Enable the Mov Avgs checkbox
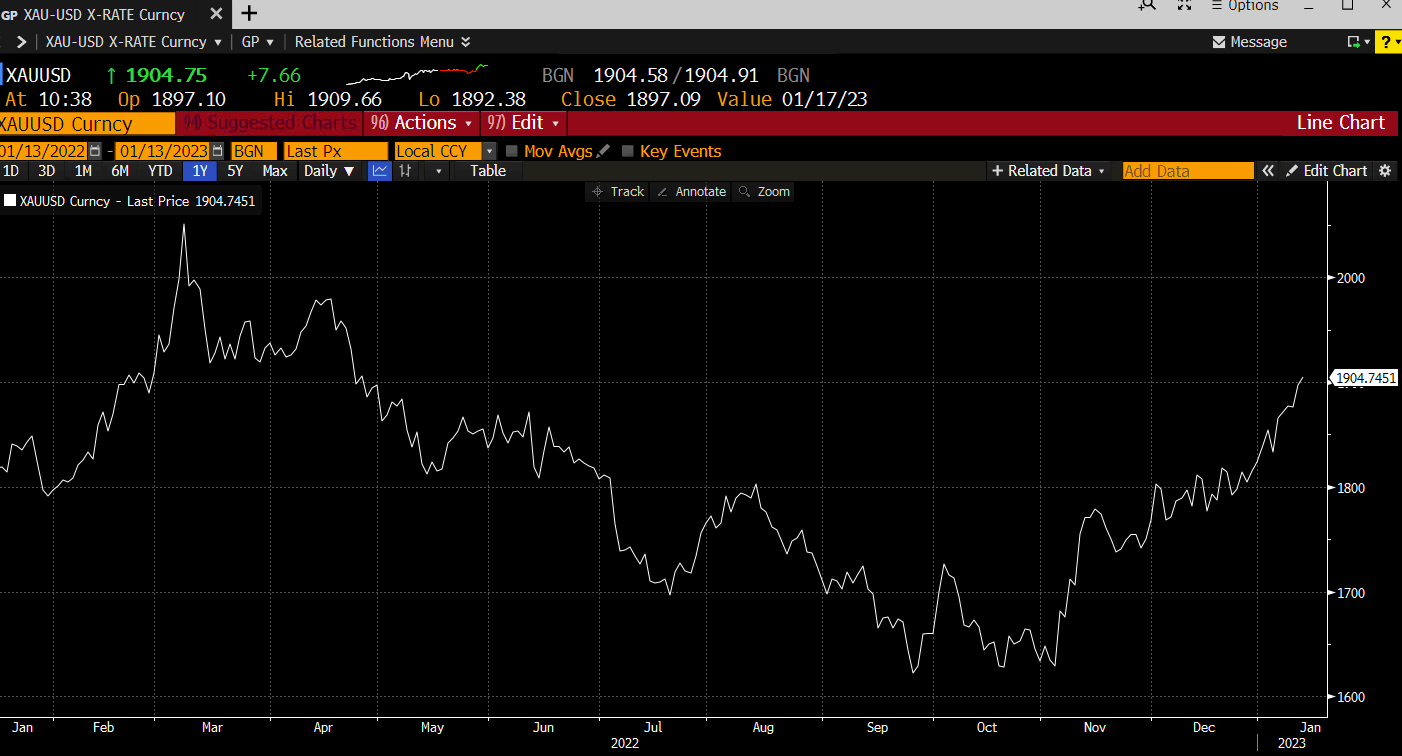Screen dimensions: 1402x756 coord(511,151)
